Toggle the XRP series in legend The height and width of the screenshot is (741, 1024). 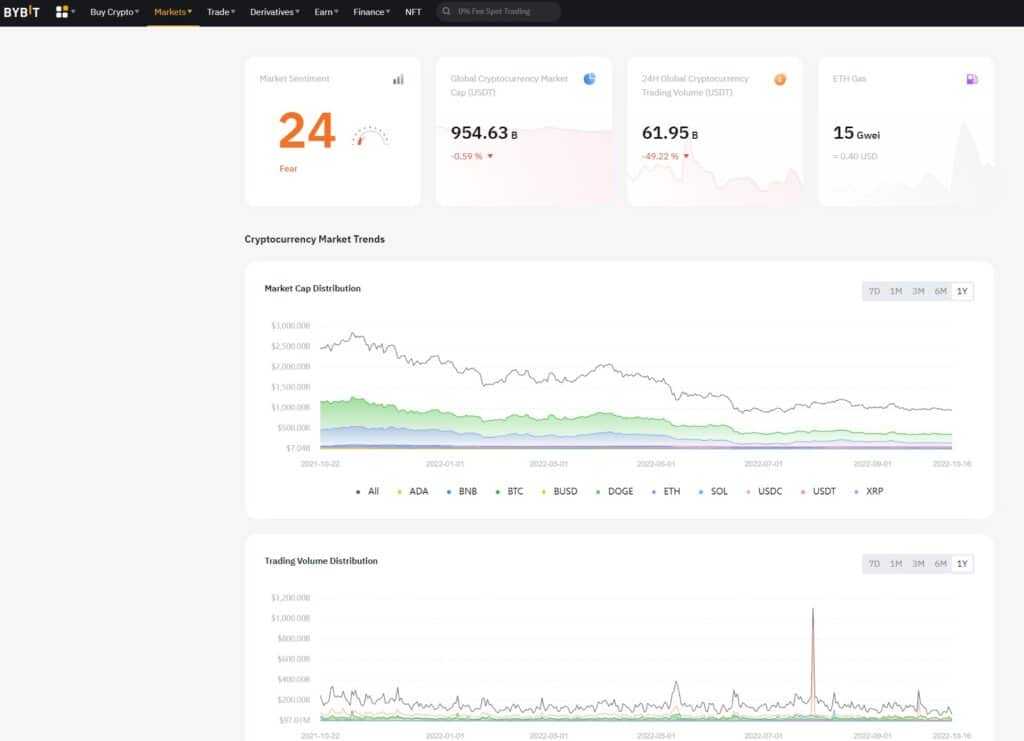coord(869,491)
